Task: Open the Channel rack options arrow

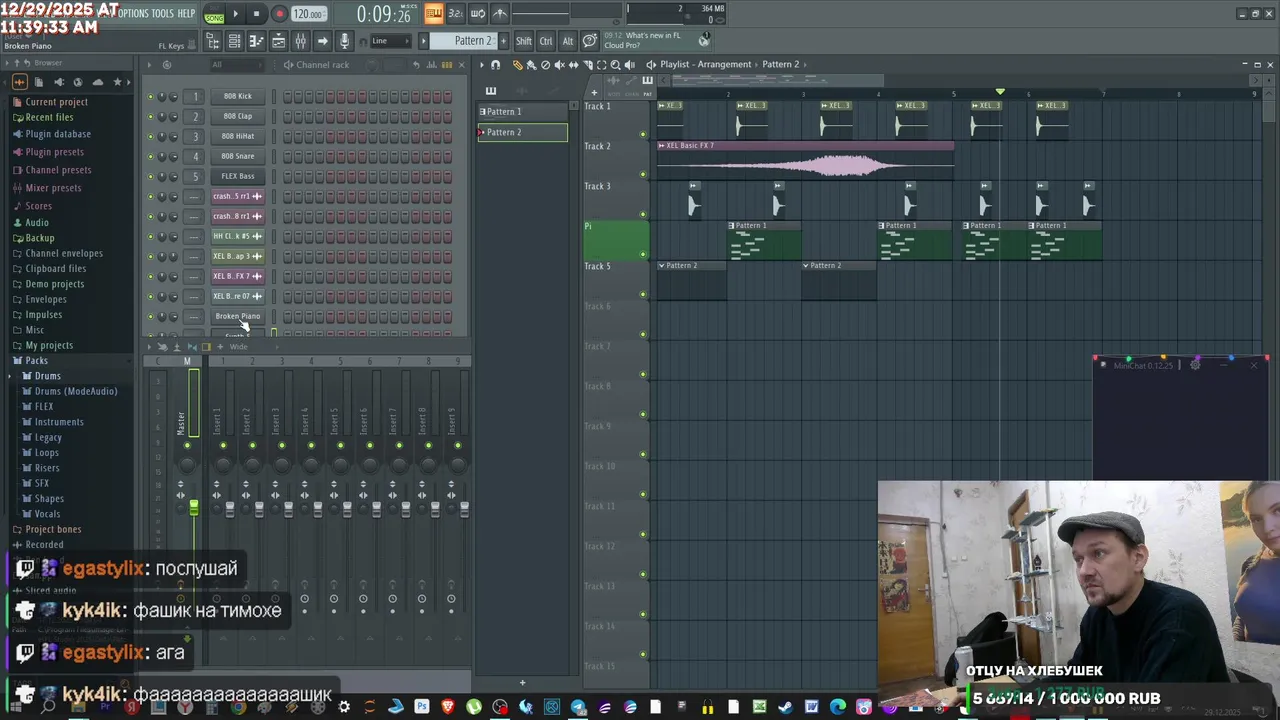Action: (149, 65)
